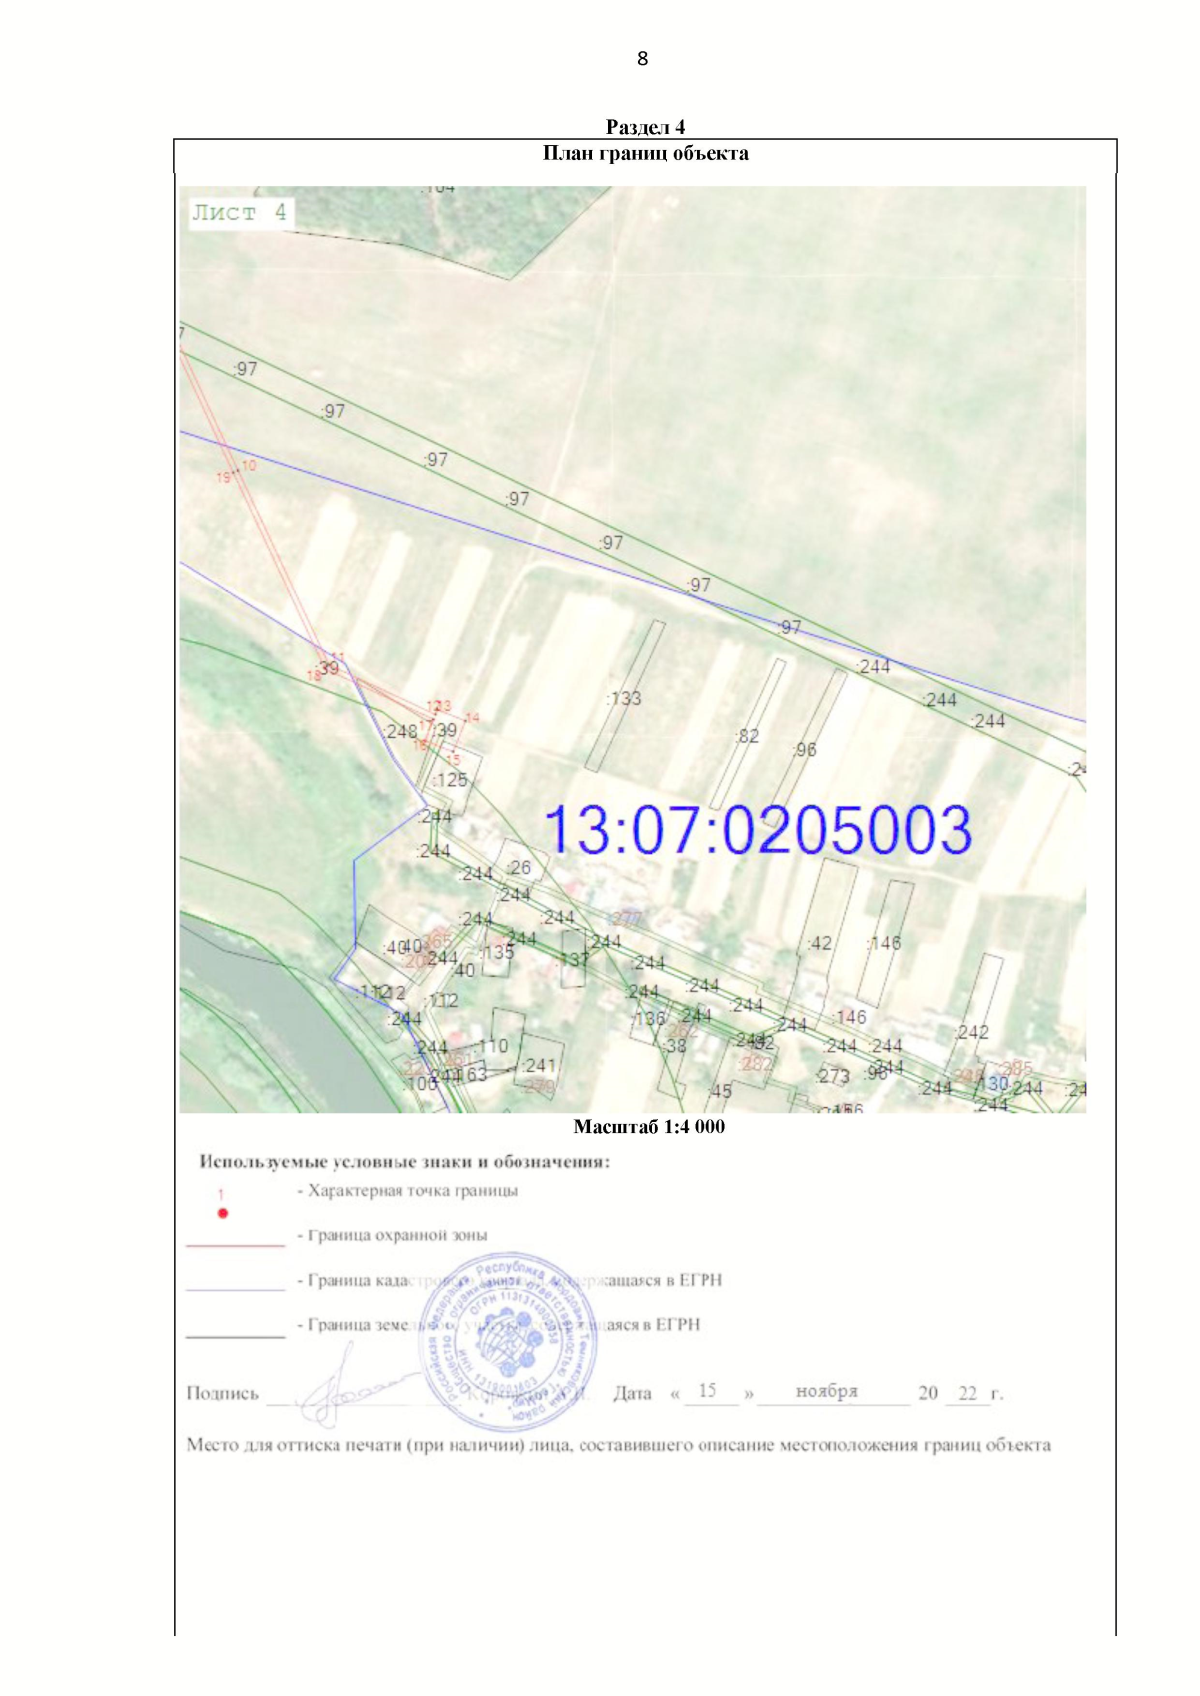
Task: Click the 'Раздел 4' section heading
Action: pos(645,127)
